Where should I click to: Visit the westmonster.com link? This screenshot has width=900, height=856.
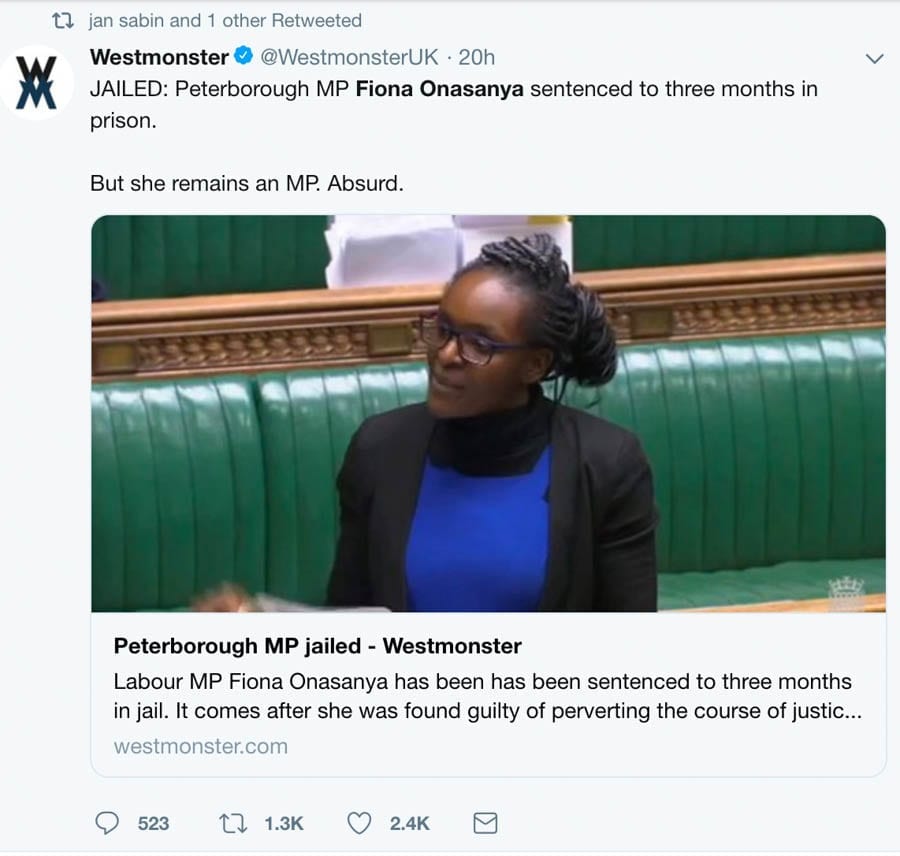click(201, 746)
